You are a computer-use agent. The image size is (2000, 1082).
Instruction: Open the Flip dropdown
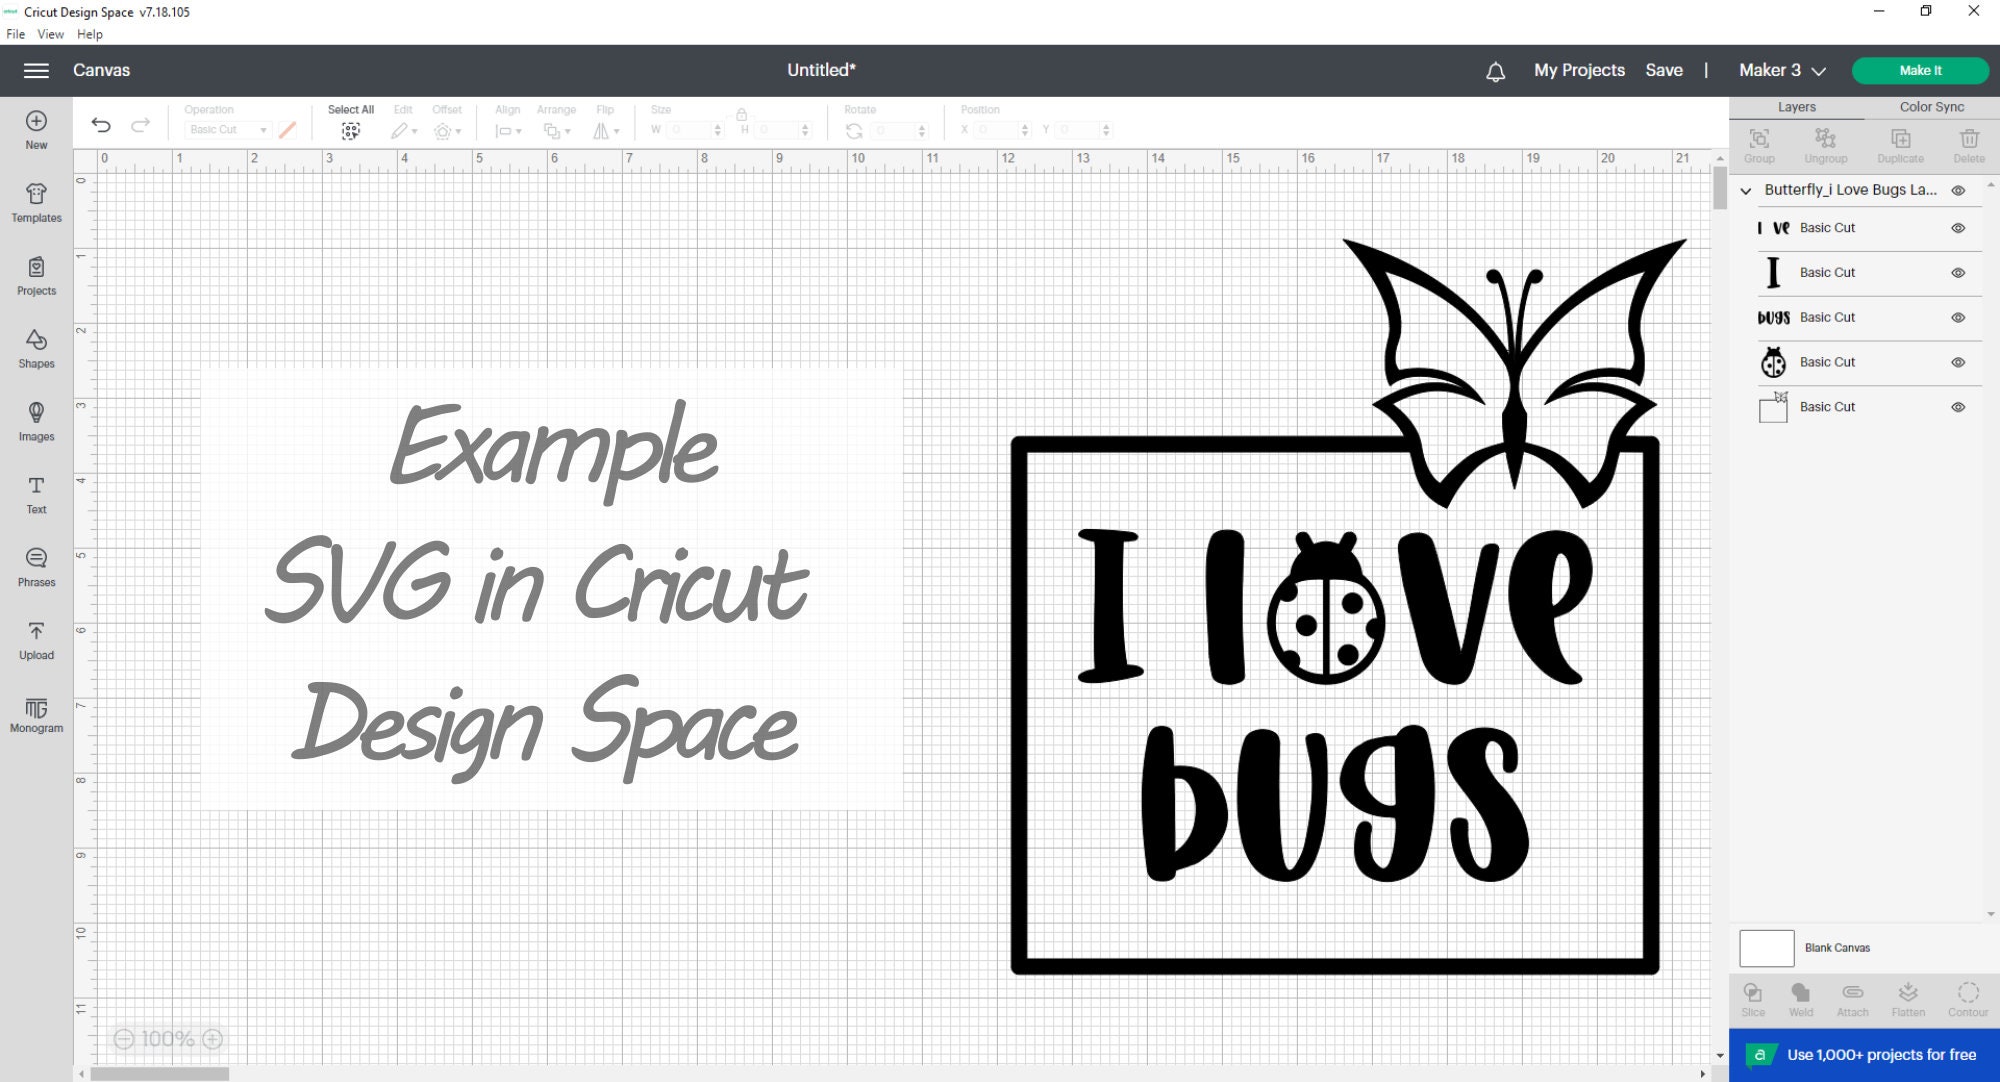pos(606,131)
